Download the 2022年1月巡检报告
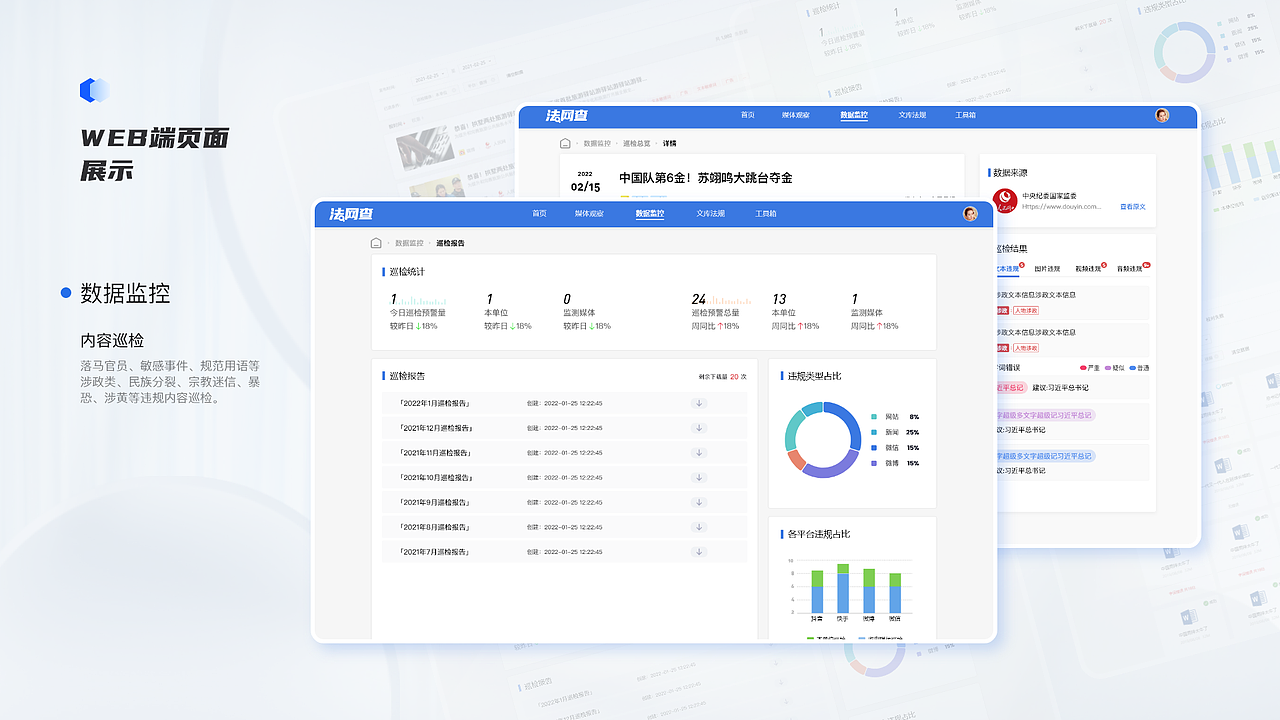Screen dimensions: 1280x720 (x=698, y=403)
